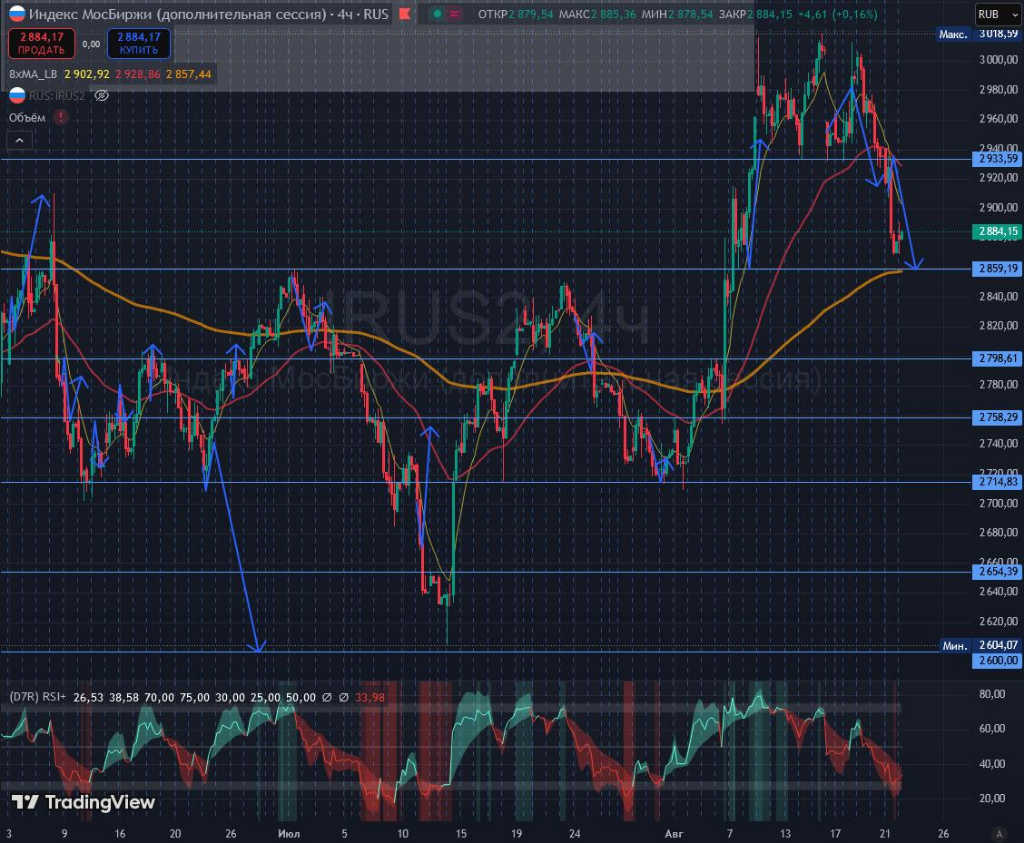Click the flag icon beside RUS:IRUS2
Image resolution: width=1024 pixels, height=843 pixels.
coord(16,96)
